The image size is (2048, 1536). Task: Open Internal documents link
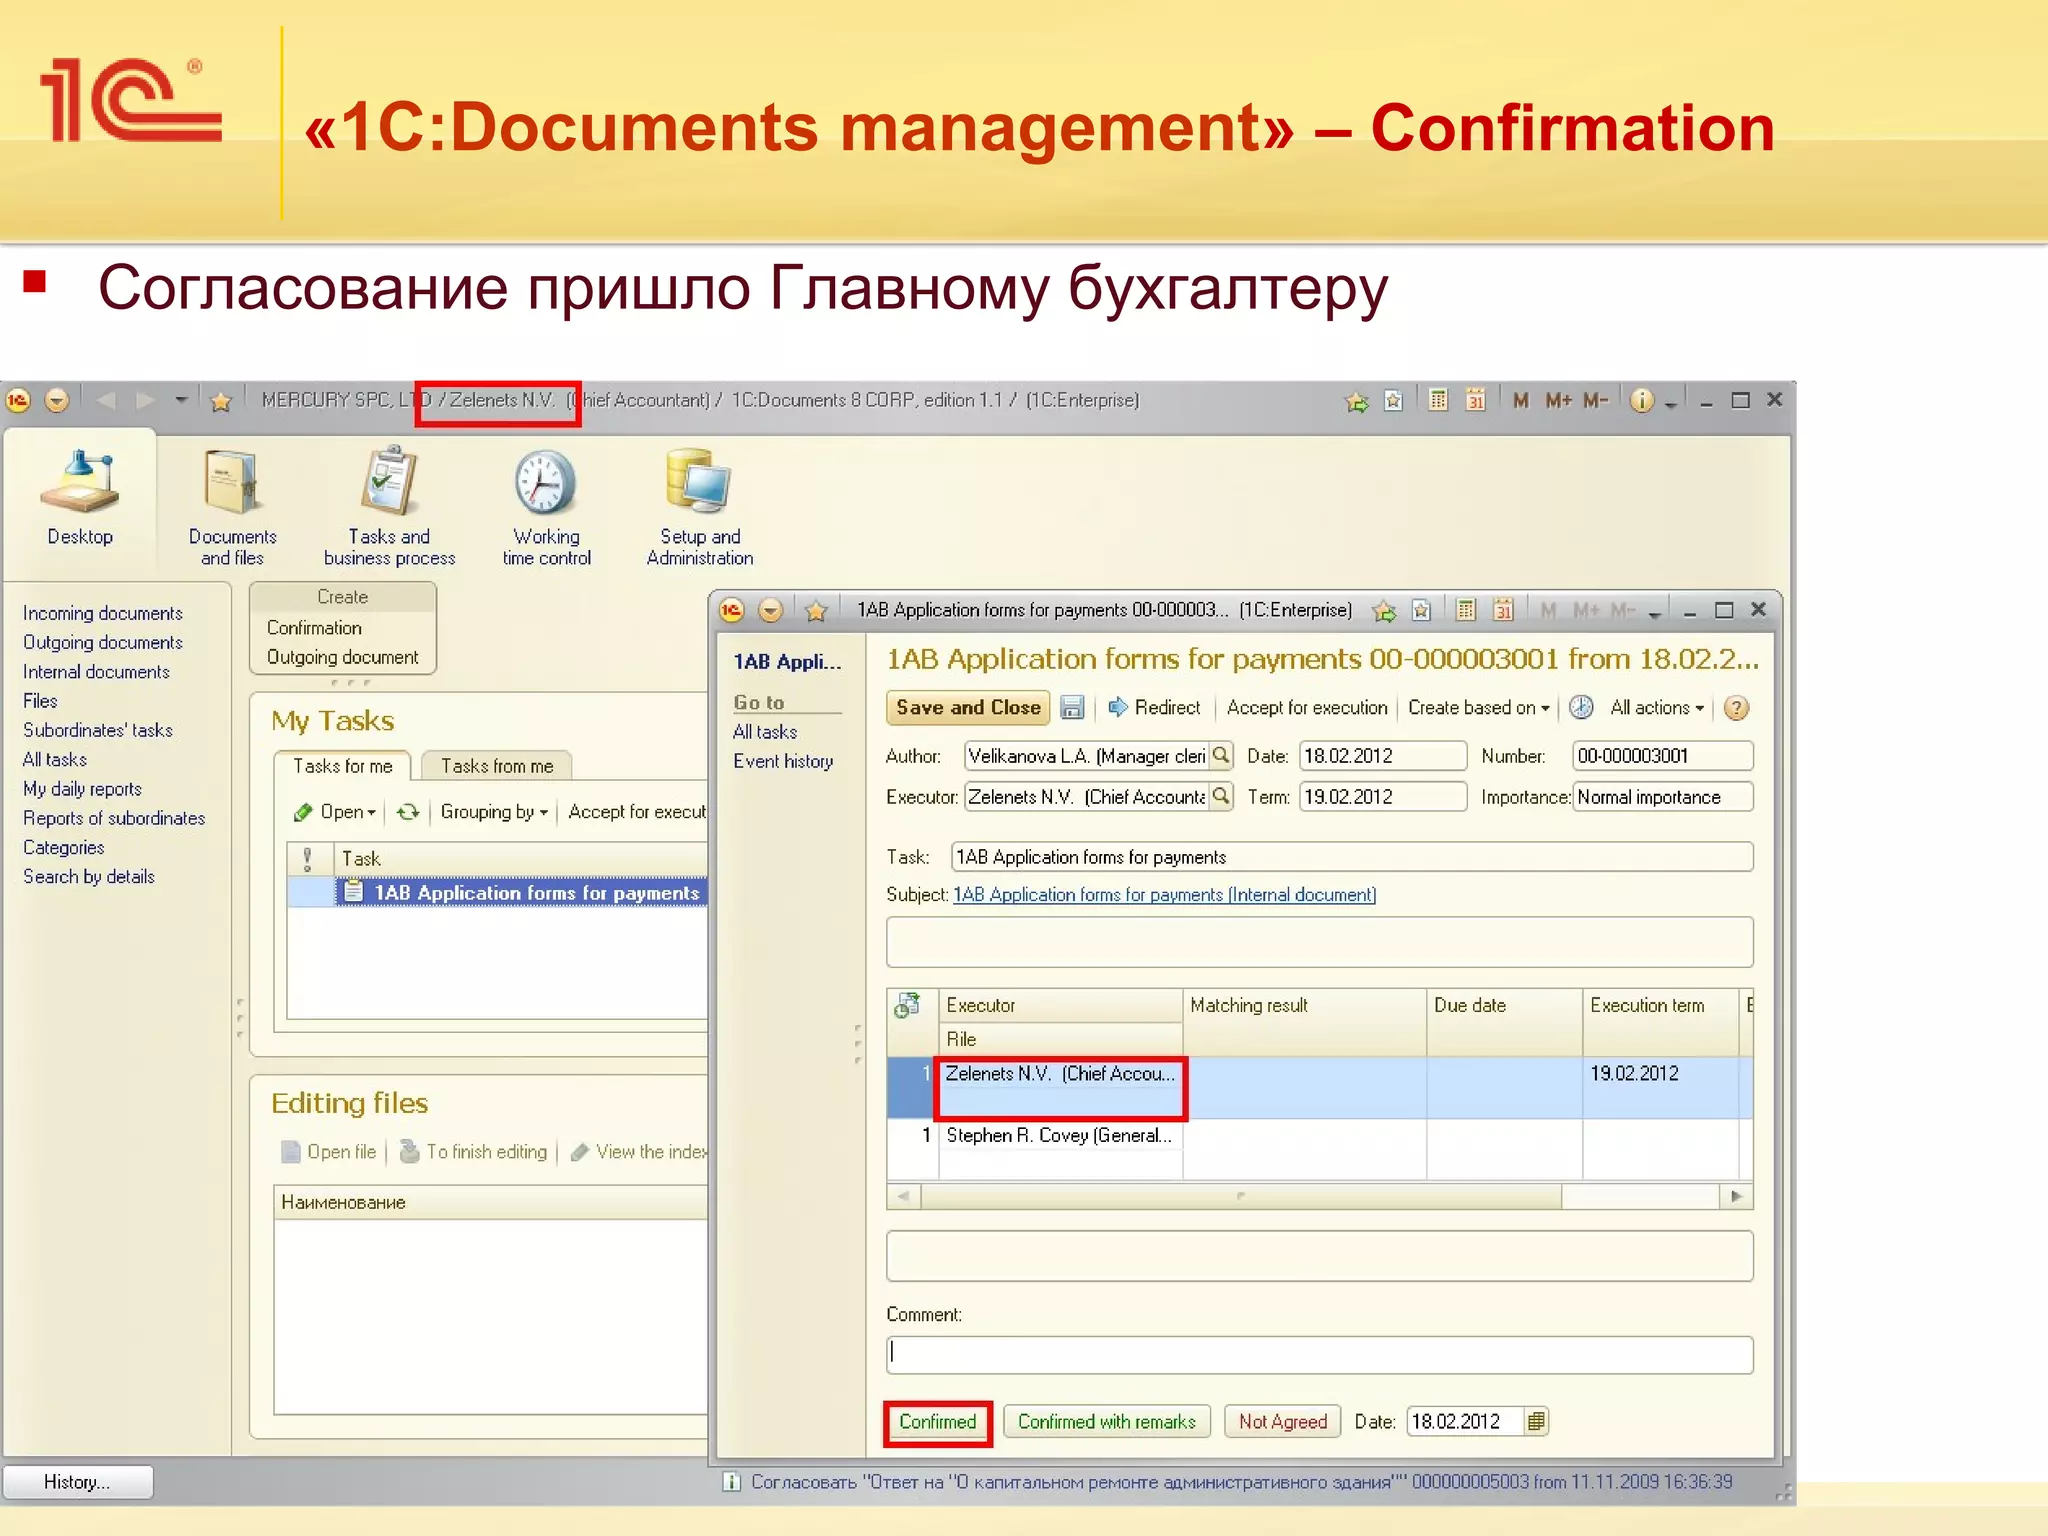pyautogui.click(x=96, y=672)
